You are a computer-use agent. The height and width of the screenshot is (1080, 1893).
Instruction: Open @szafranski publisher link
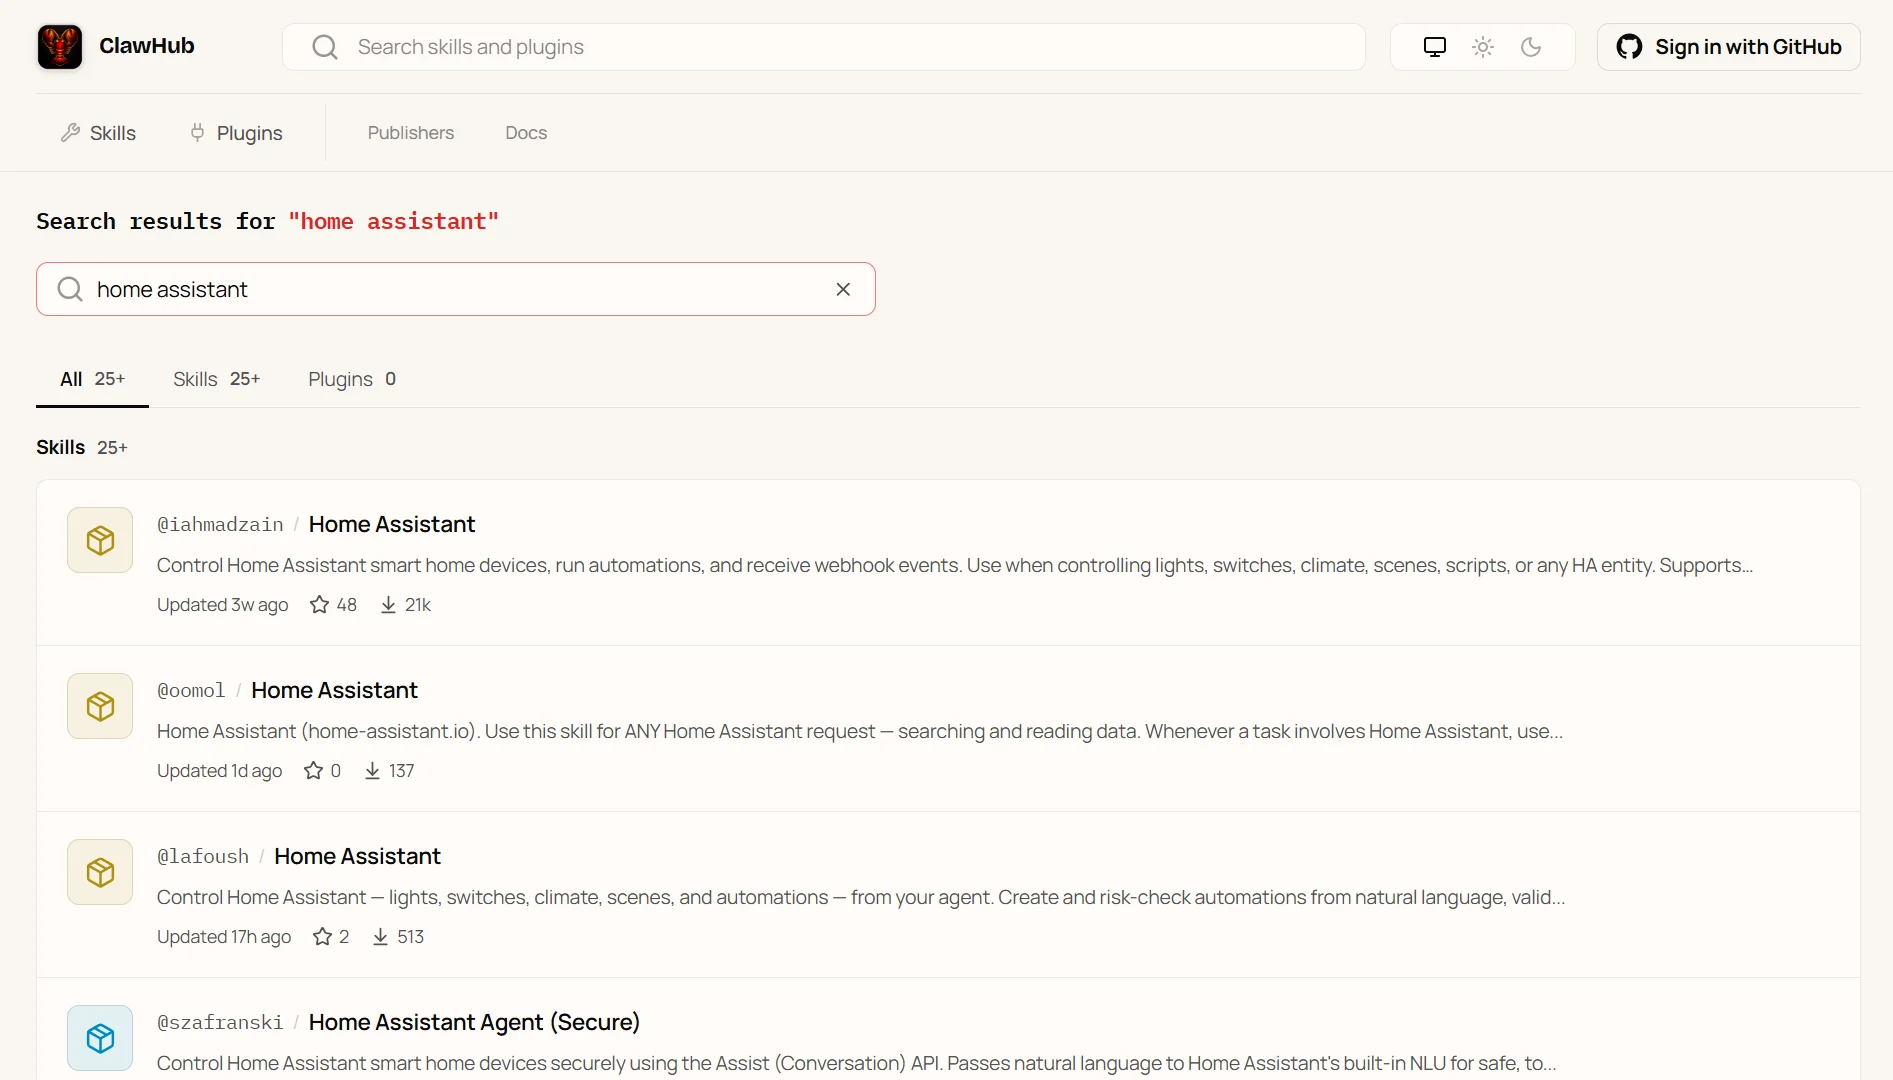(x=220, y=1022)
